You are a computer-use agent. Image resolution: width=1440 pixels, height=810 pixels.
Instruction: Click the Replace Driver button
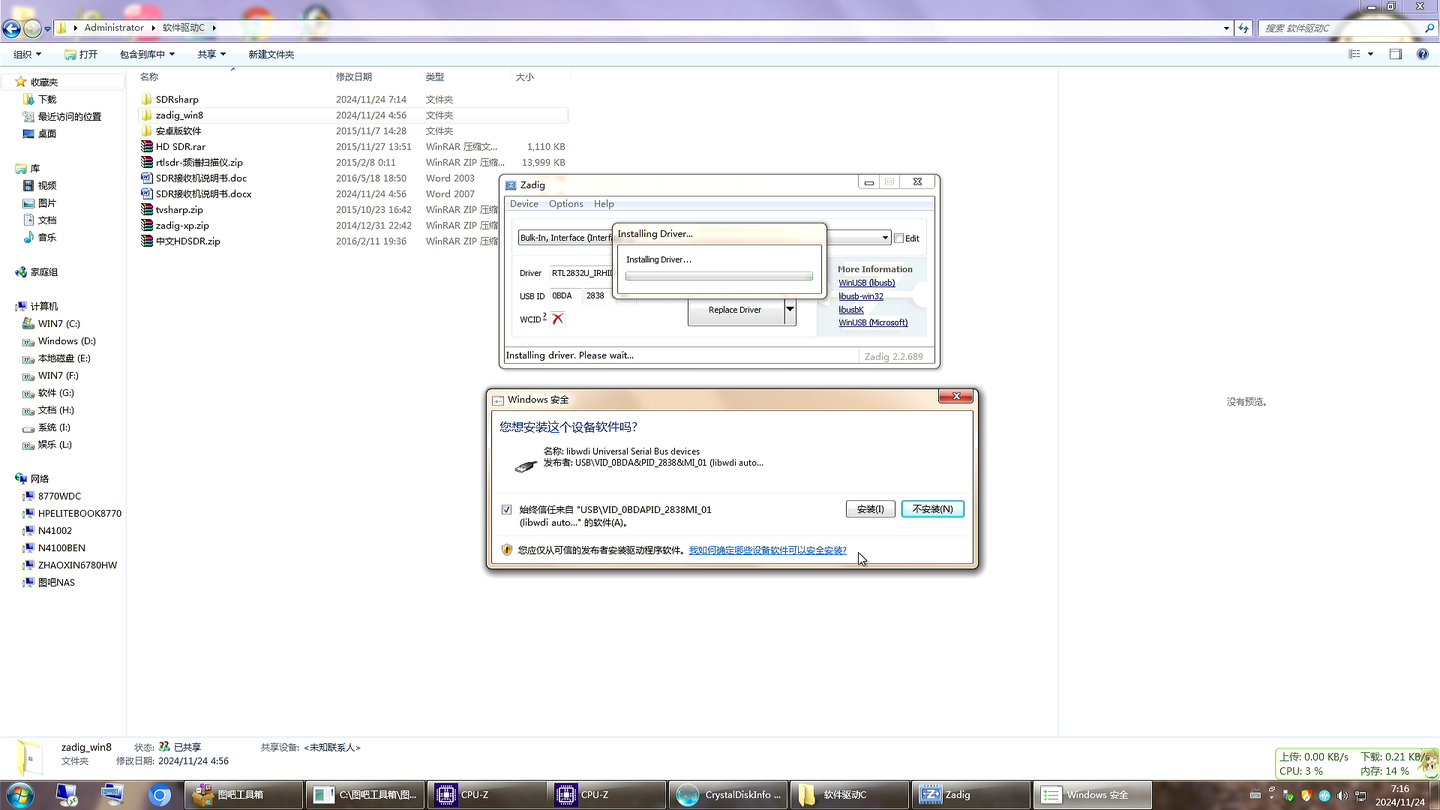[735, 310]
